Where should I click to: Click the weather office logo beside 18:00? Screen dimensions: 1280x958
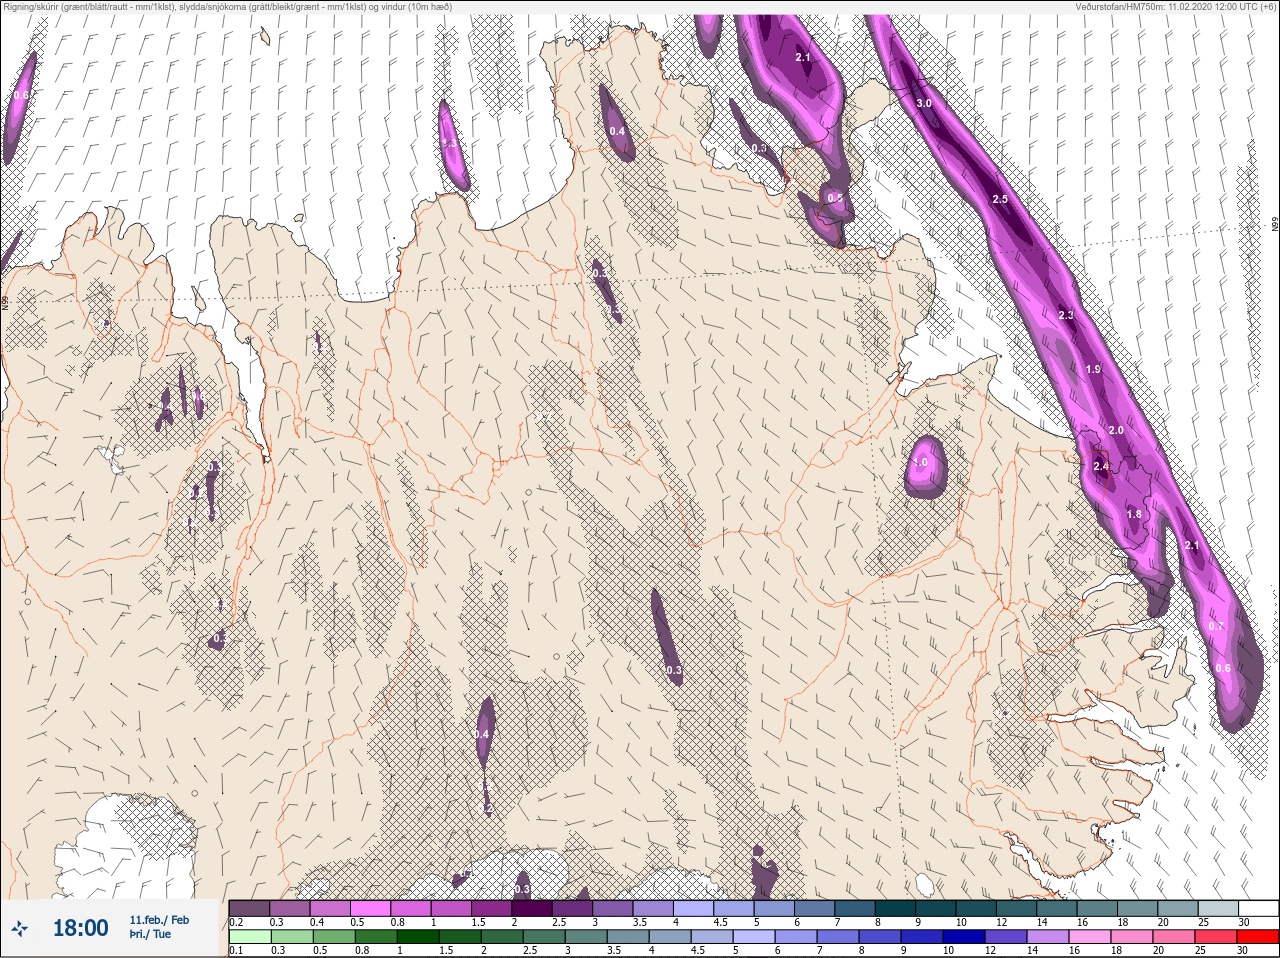(x=21, y=929)
